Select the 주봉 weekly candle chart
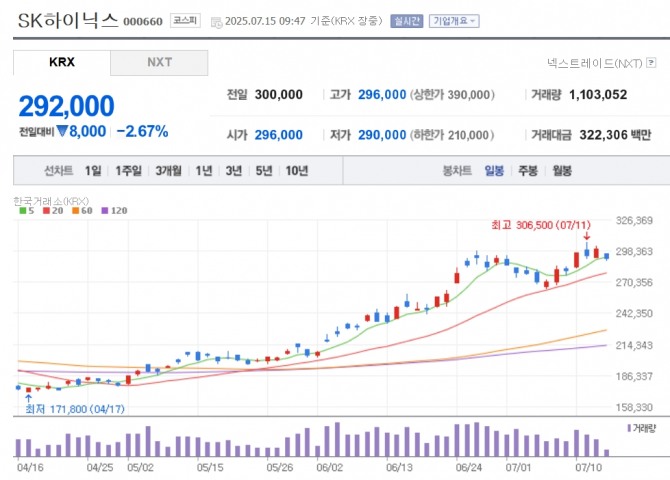The image size is (670, 480). coord(528,171)
